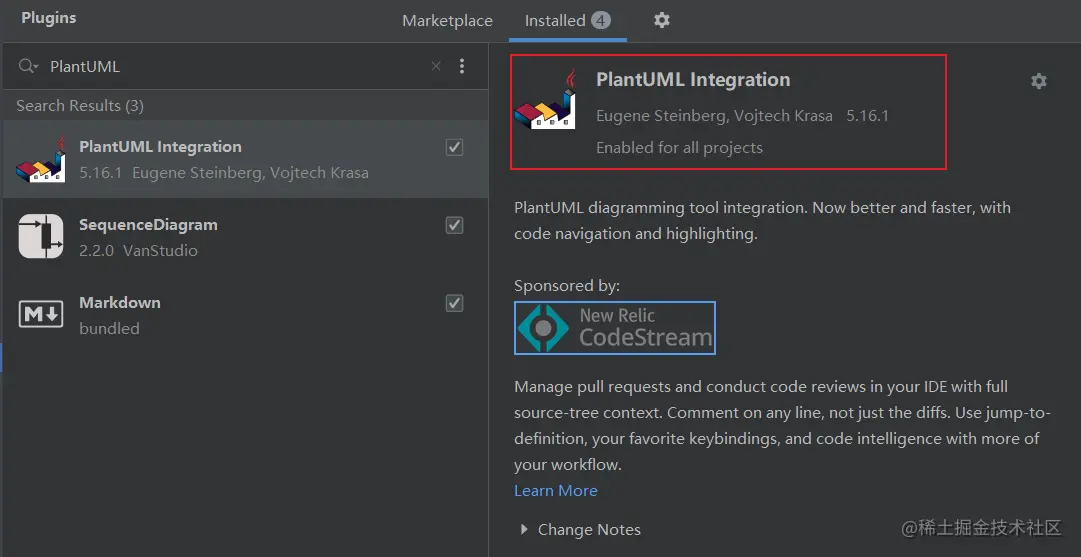The width and height of the screenshot is (1081, 557).
Task: Click the SequenceDiagram plugin icon
Action: click(41, 236)
